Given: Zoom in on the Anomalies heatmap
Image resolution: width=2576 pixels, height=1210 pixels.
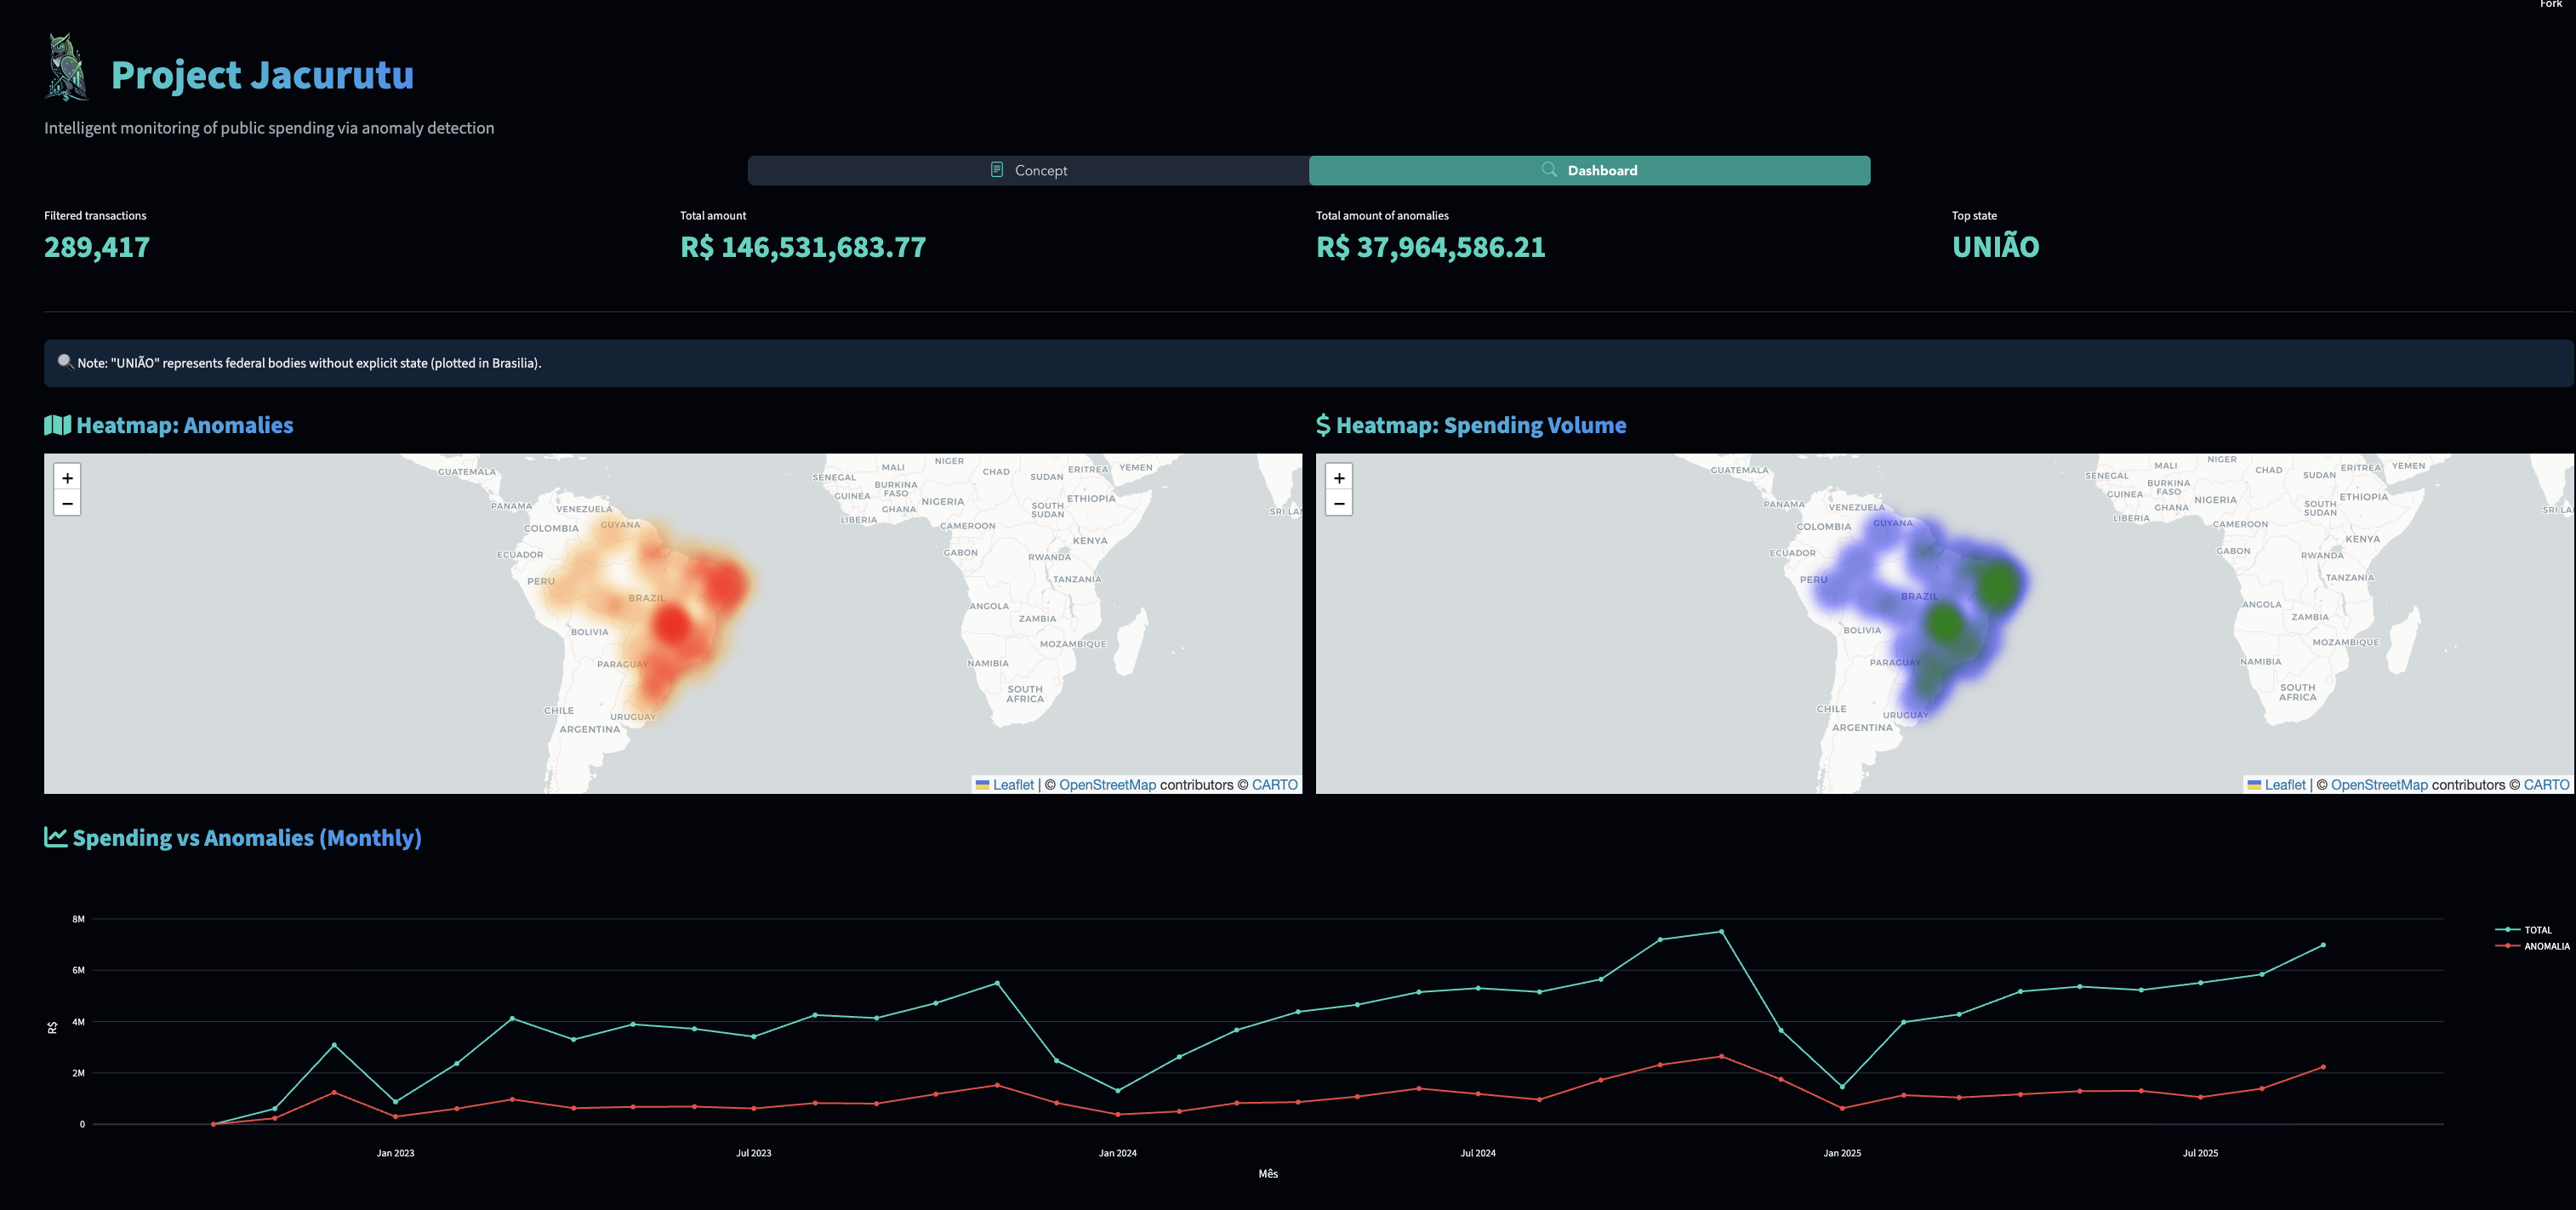Looking at the screenshot, I should click(x=67, y=478).
